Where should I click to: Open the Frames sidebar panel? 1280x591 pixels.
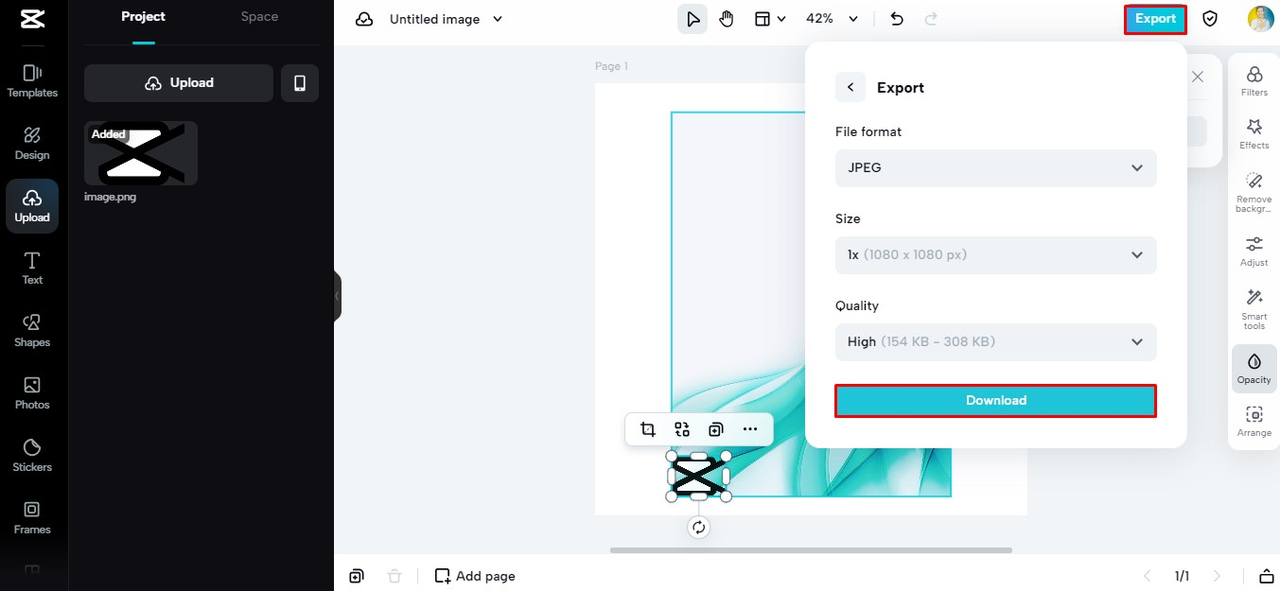(32, 518)
